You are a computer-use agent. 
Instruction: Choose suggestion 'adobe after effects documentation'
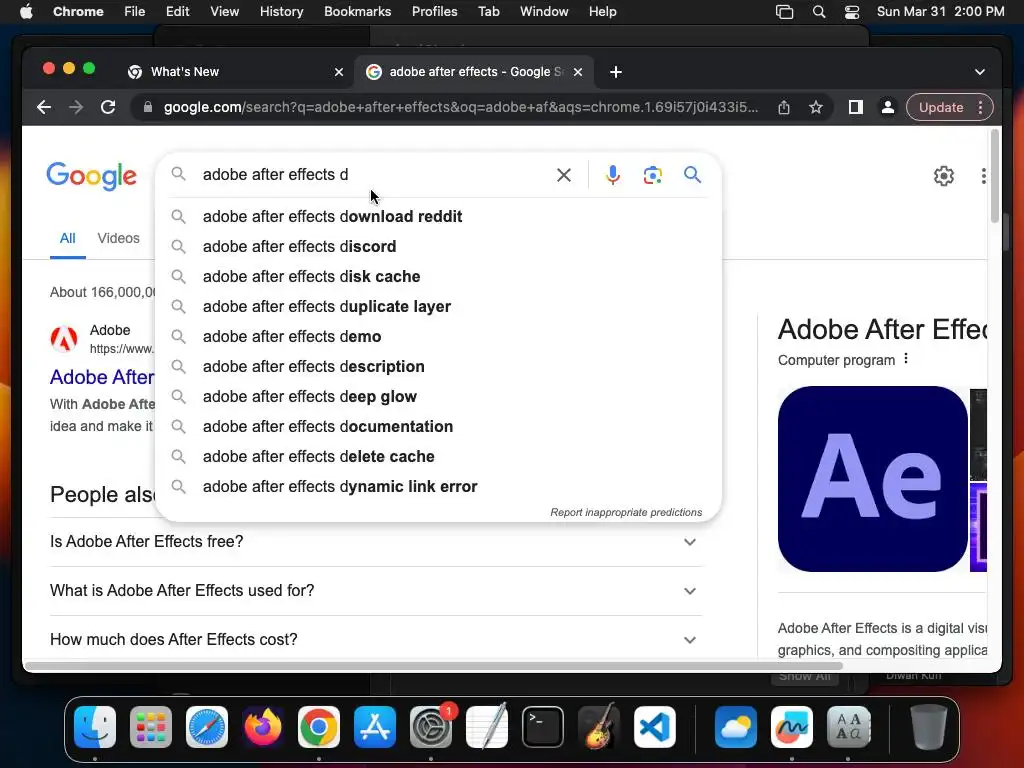438,426
